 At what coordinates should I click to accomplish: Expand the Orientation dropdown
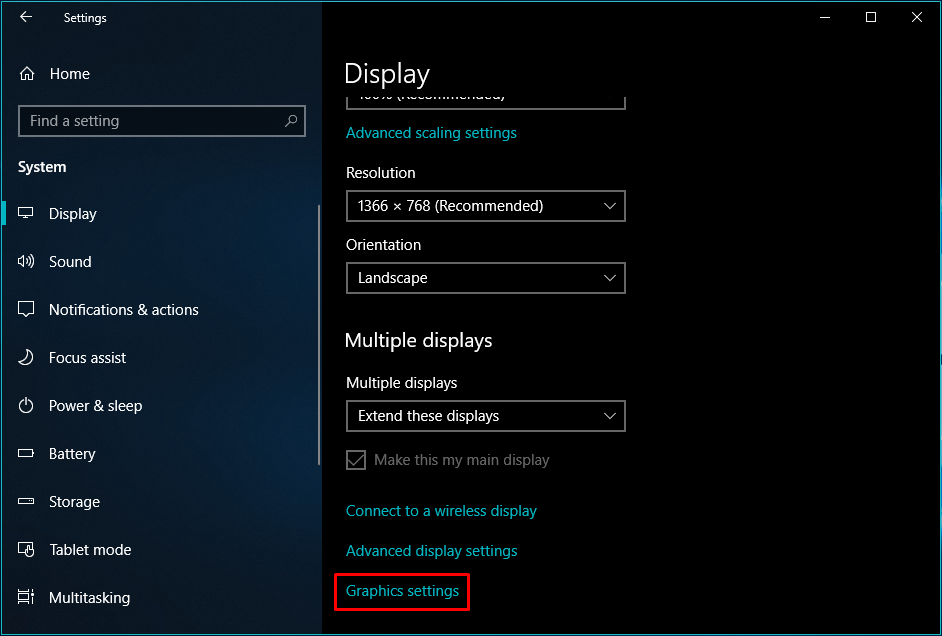(485, 278)
